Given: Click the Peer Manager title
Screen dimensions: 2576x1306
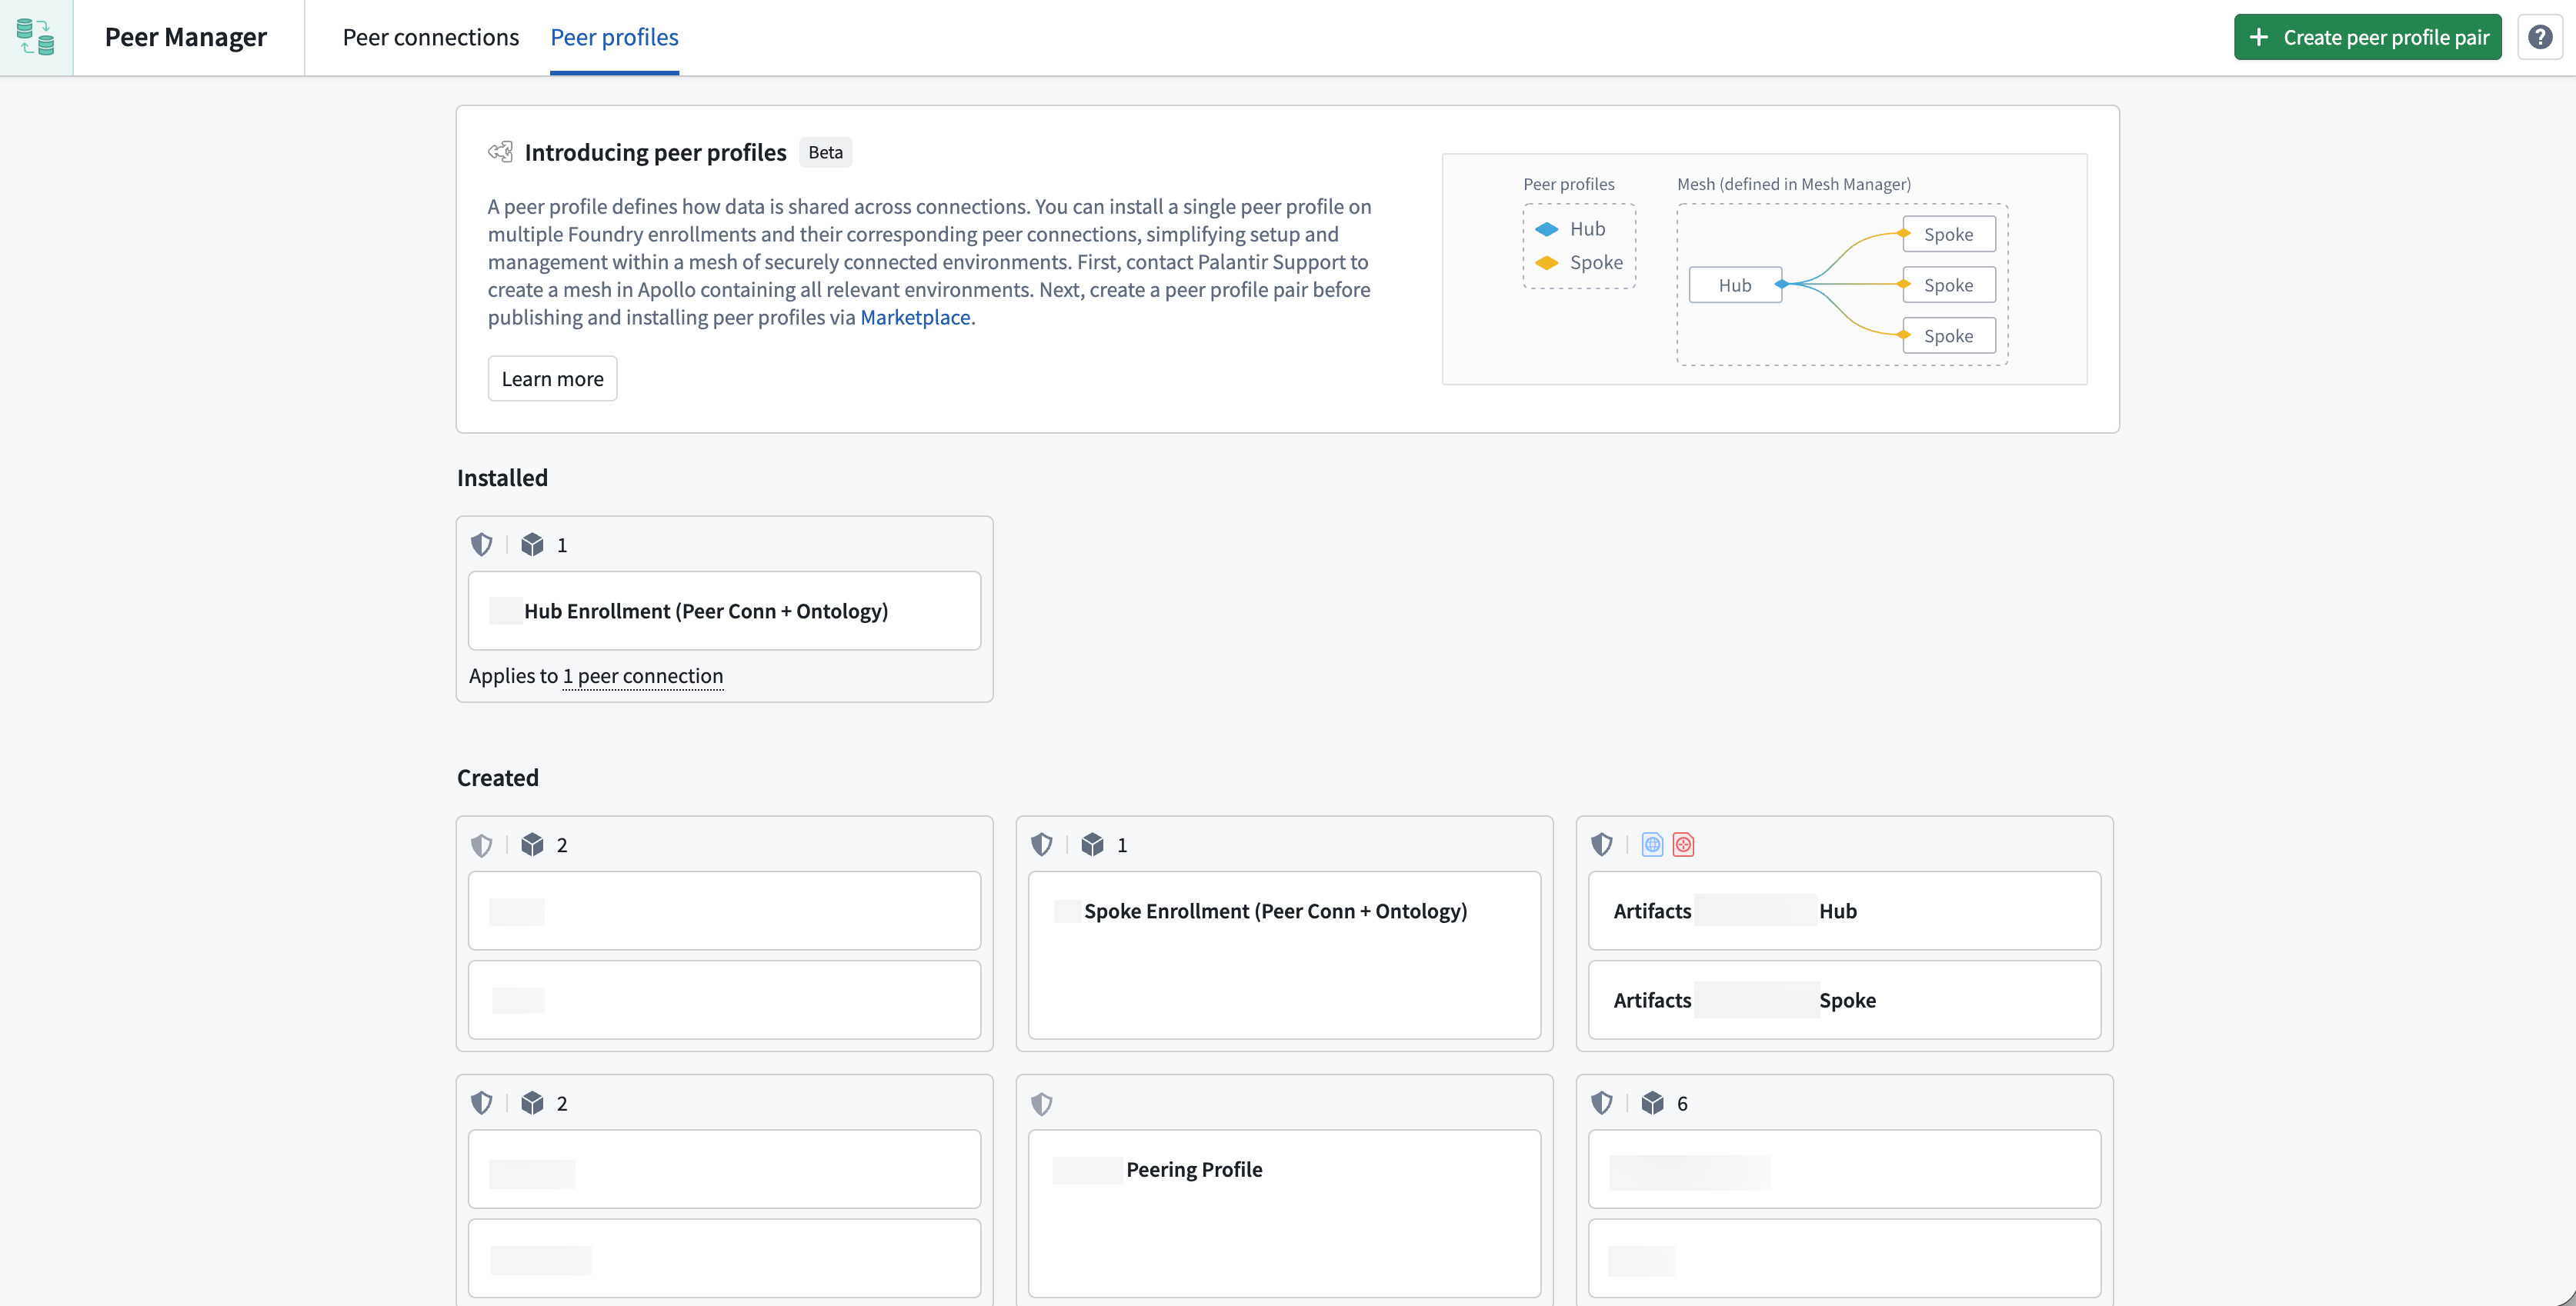Looking at the screenshot, I should pyautogui.click(x=186, y=37).
